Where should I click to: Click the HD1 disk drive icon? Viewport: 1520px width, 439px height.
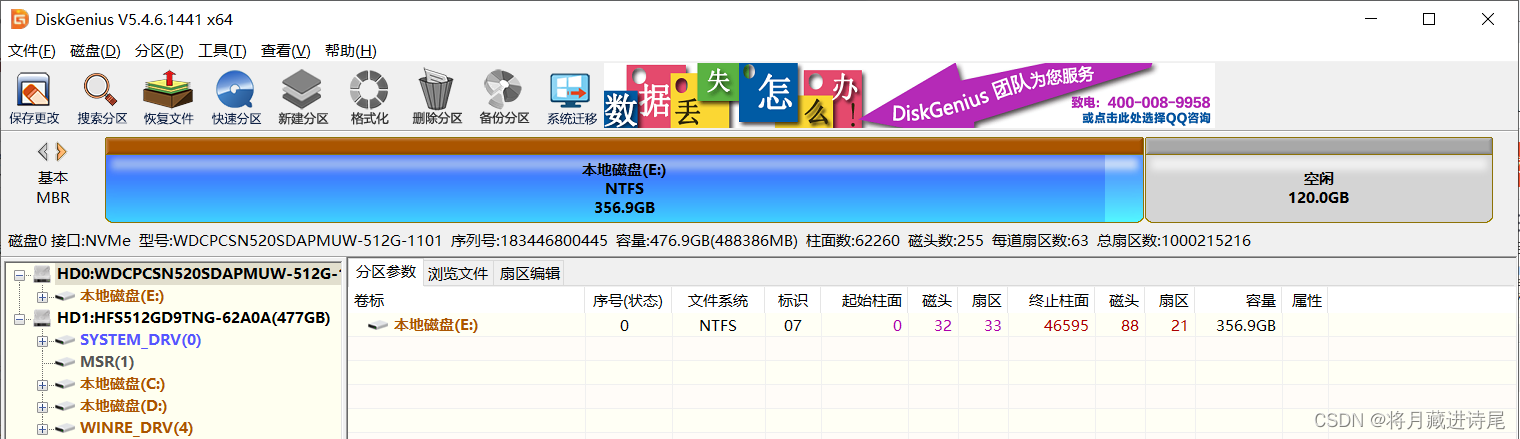43,318
